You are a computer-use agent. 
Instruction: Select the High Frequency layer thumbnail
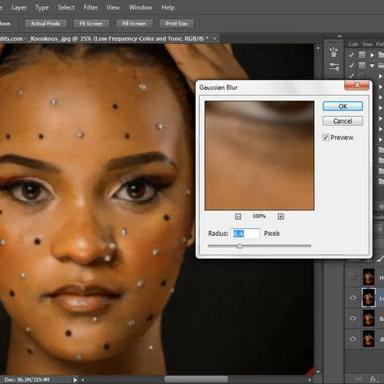pyautogui.click(x=369, y=277)
